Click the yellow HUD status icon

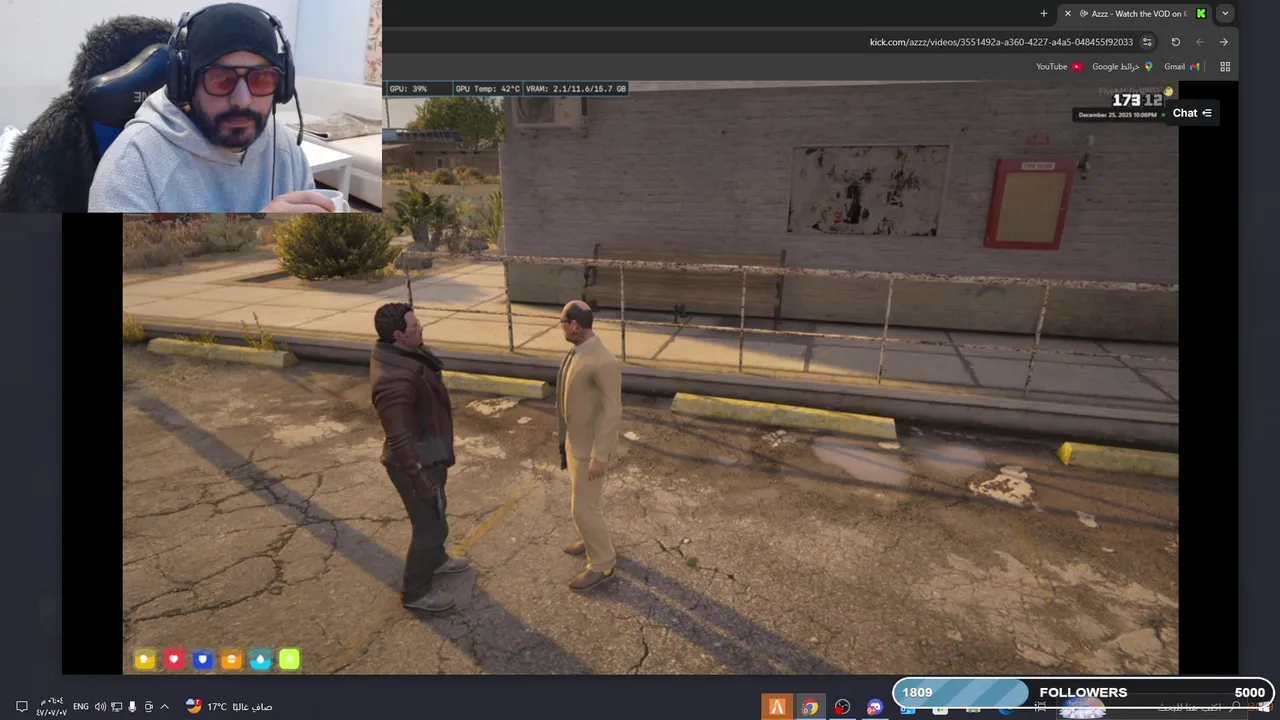coord(145,659)
